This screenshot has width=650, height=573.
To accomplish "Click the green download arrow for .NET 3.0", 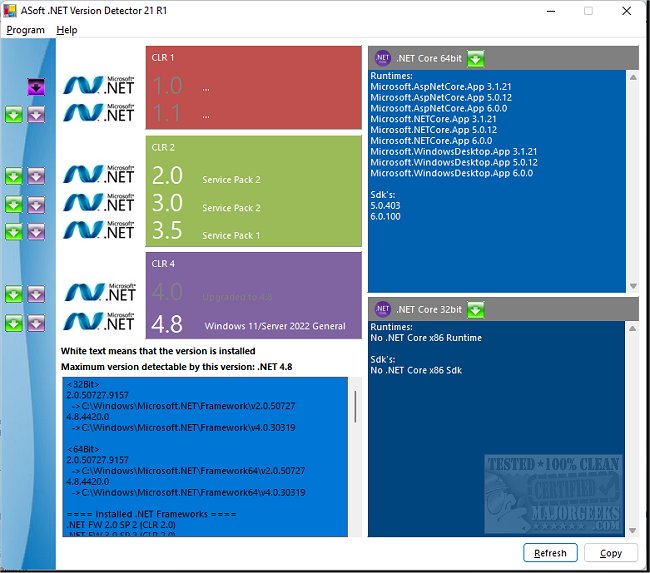I will (14, 204).
